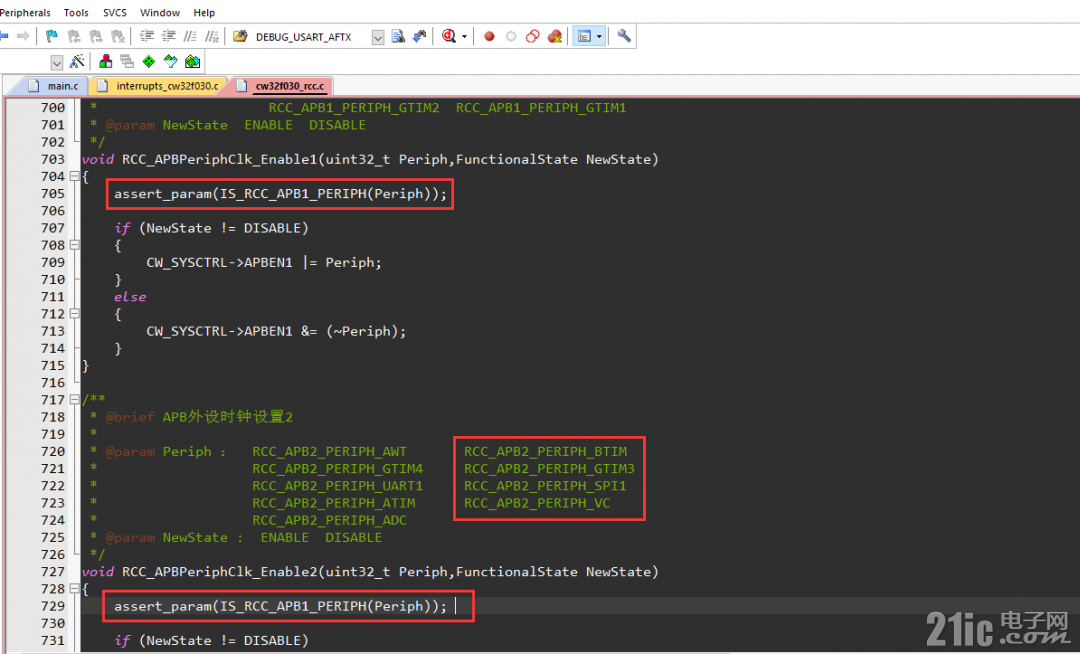This screenshot has height=654, width=1080.
Task: Navigate forwards with the gray arrow
Action: point(23,36)
